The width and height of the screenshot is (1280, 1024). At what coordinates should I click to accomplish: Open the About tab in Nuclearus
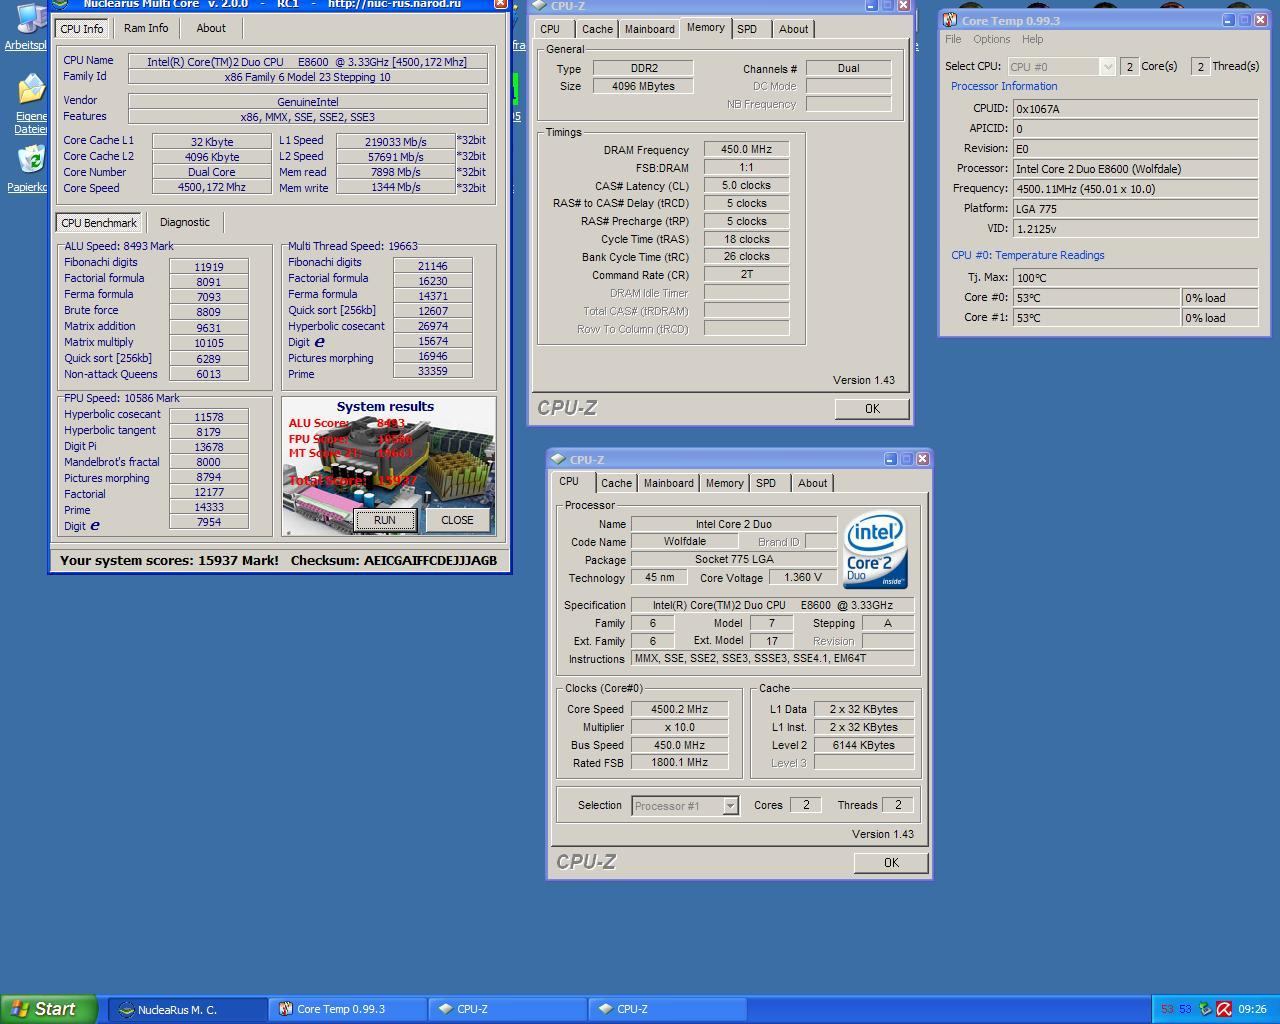[211, 28]
